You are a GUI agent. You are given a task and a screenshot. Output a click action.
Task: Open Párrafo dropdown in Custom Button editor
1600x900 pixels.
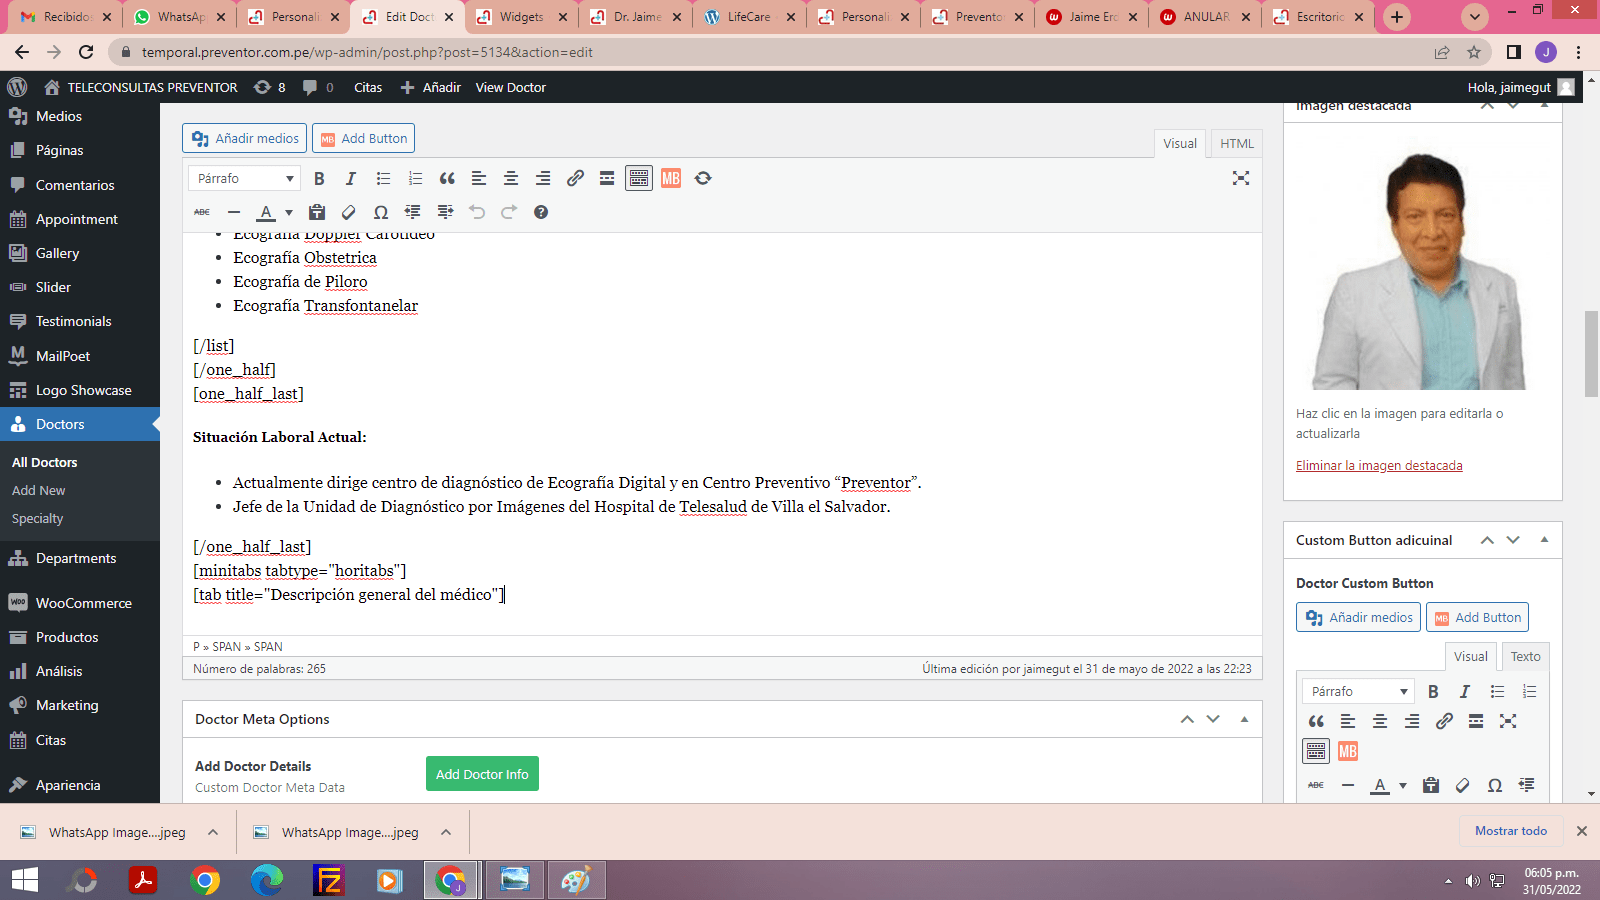(1358, 691)
